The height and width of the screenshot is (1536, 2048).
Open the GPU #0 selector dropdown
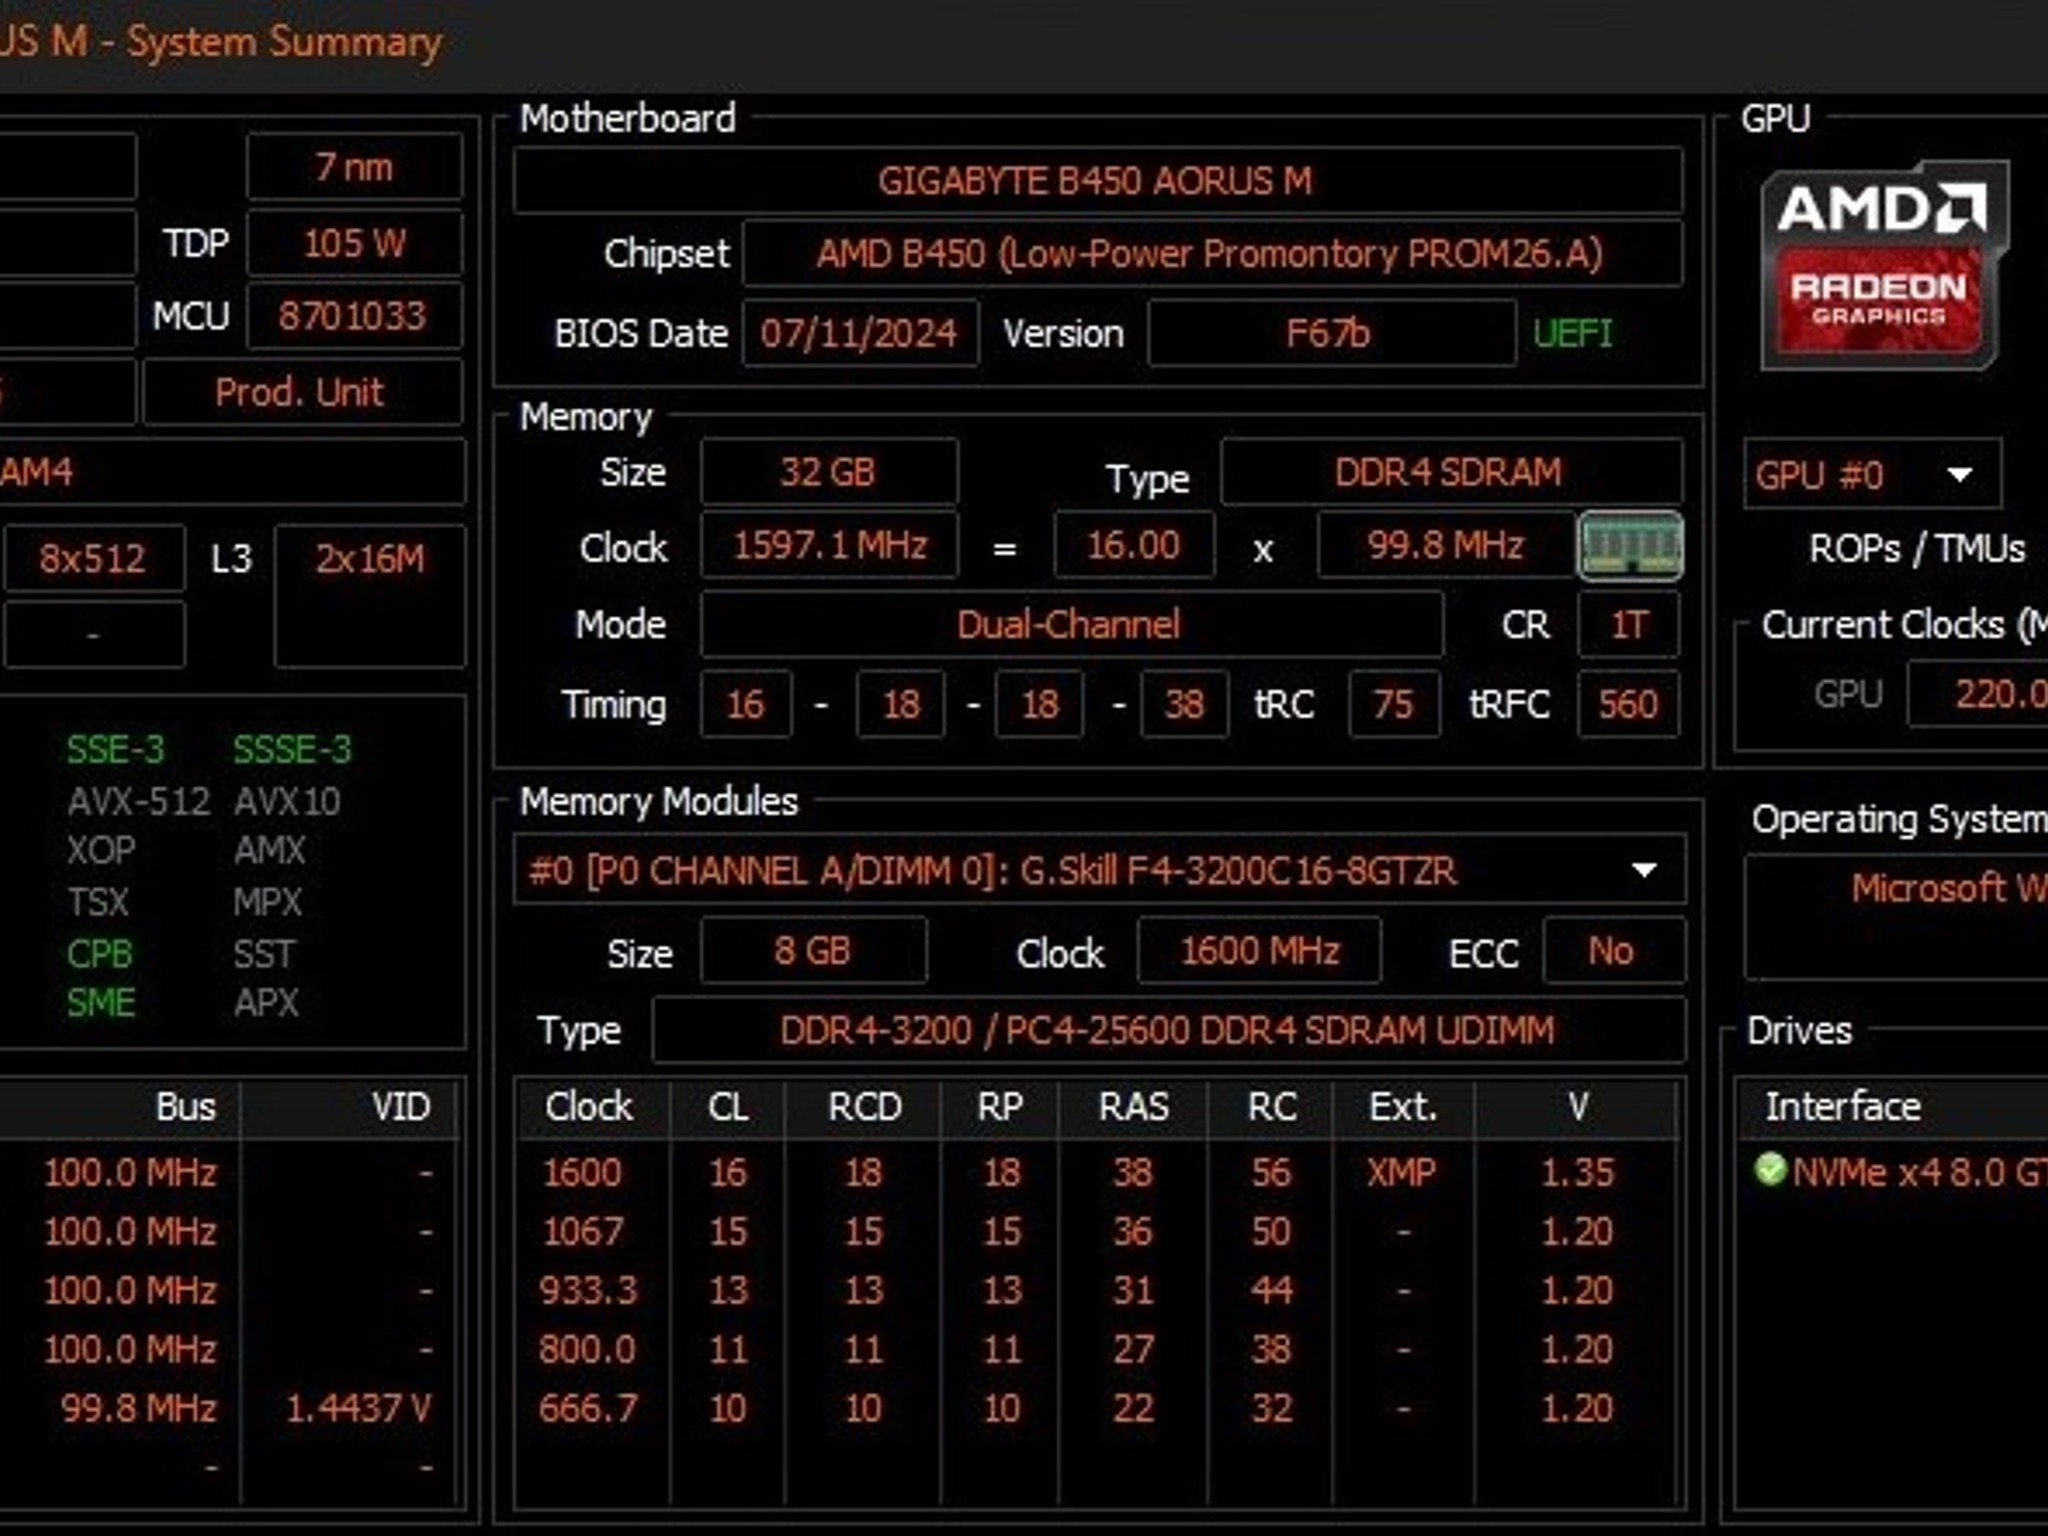pos(1872,474)
